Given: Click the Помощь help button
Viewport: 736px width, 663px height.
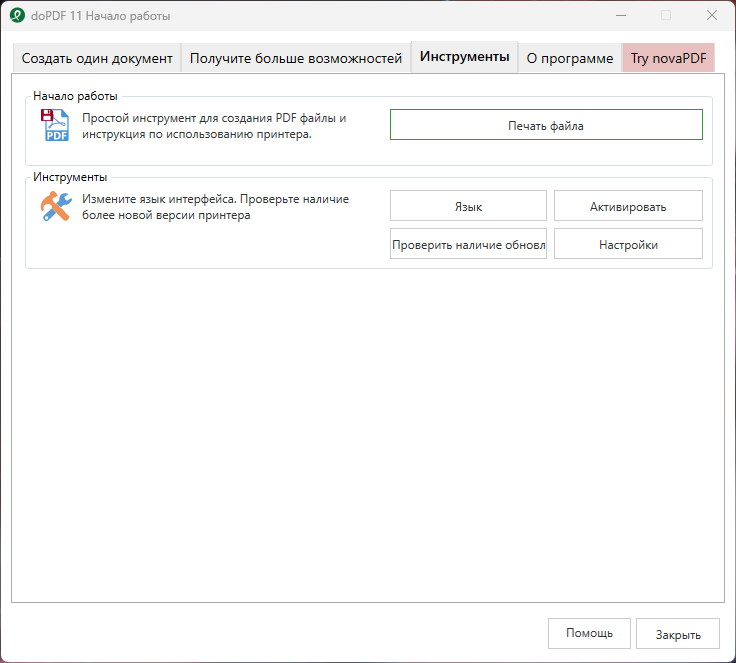Looking at the screenshot, I should [x=589, y=633].
